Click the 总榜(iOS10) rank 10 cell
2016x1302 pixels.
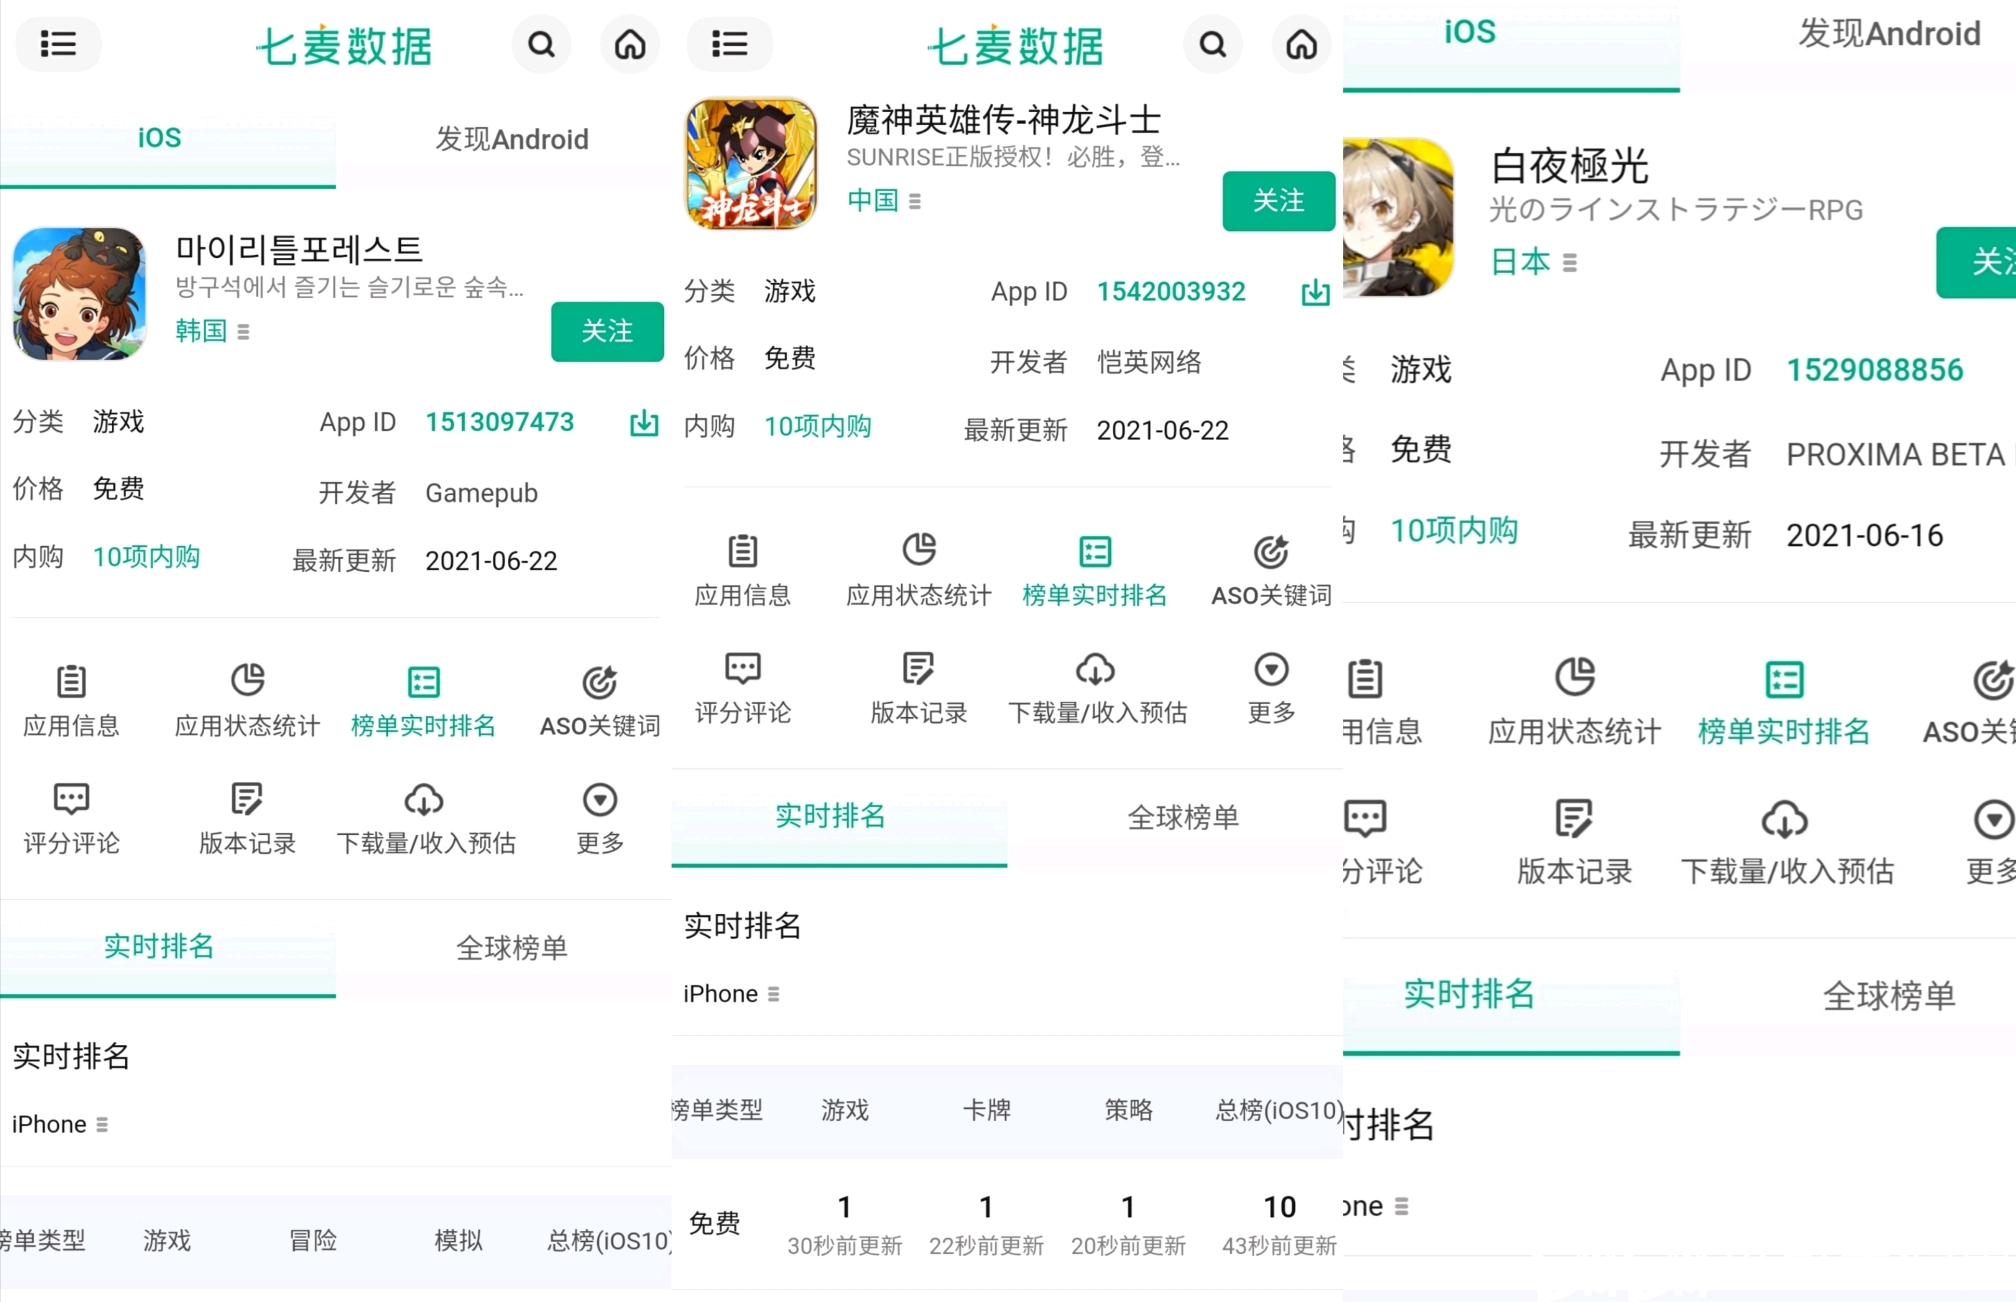click(1279, 1223)
